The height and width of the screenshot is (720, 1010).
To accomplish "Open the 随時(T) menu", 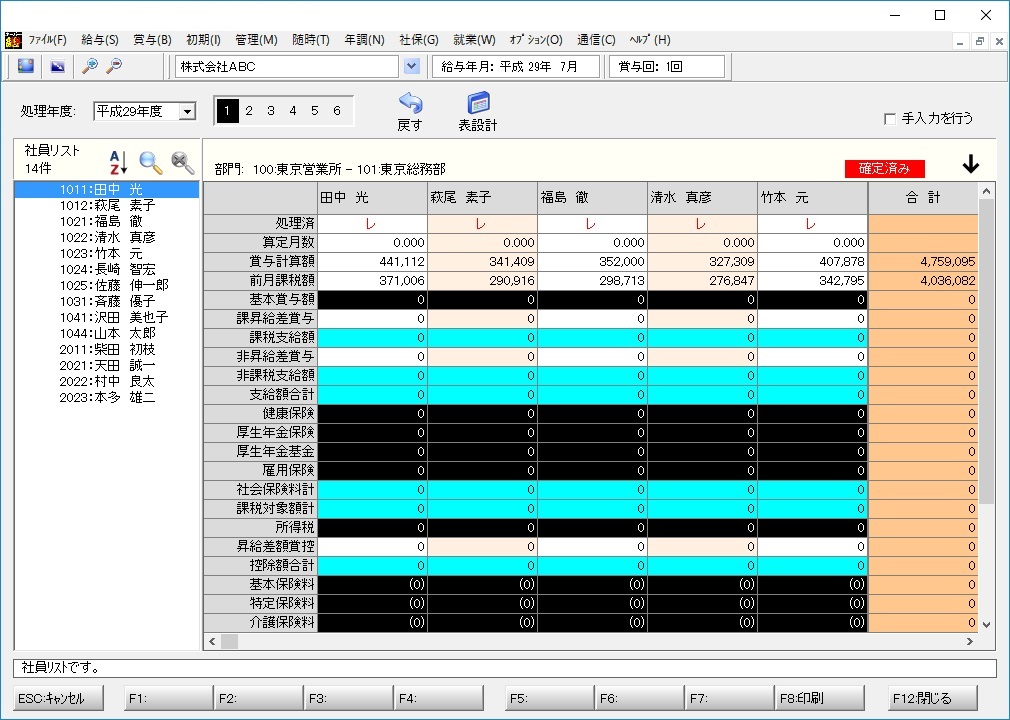I will click(311, 40).
